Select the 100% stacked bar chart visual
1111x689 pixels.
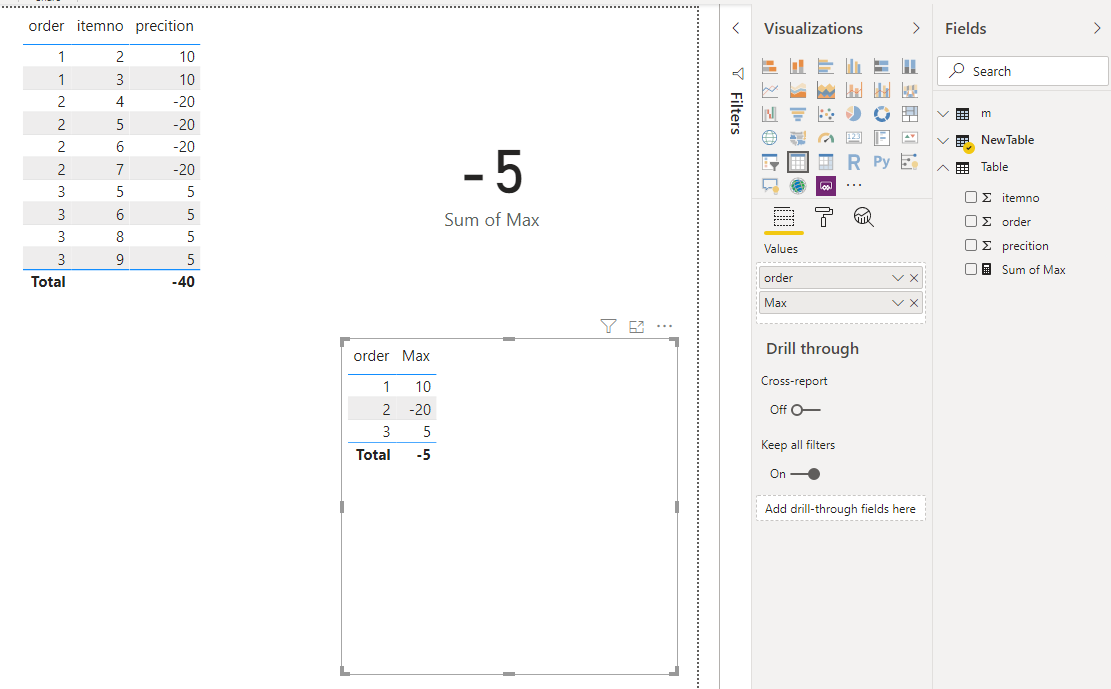[x=881, y=67]
